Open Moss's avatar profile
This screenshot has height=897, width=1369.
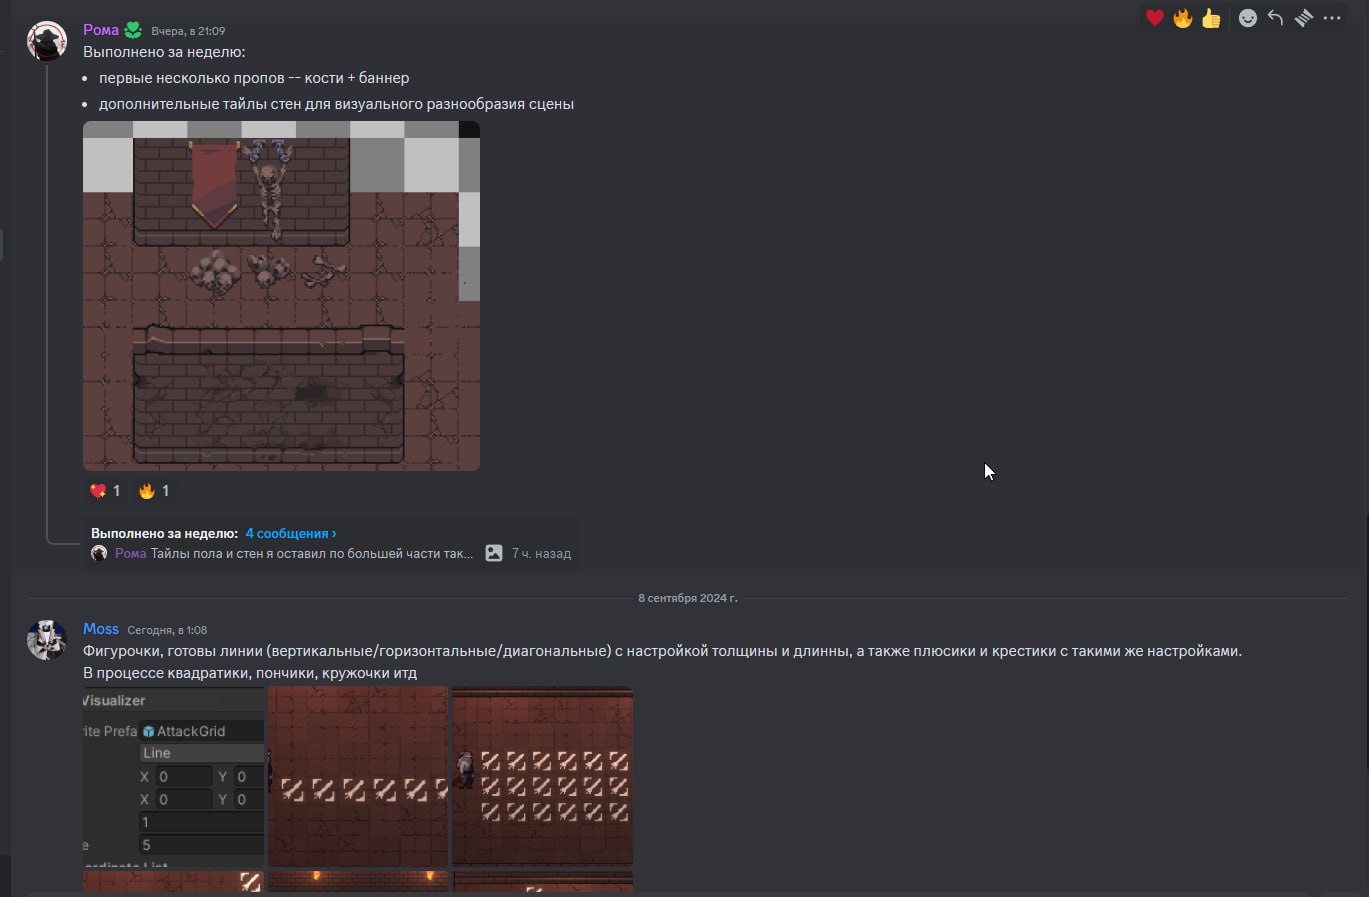pos(46,640)
